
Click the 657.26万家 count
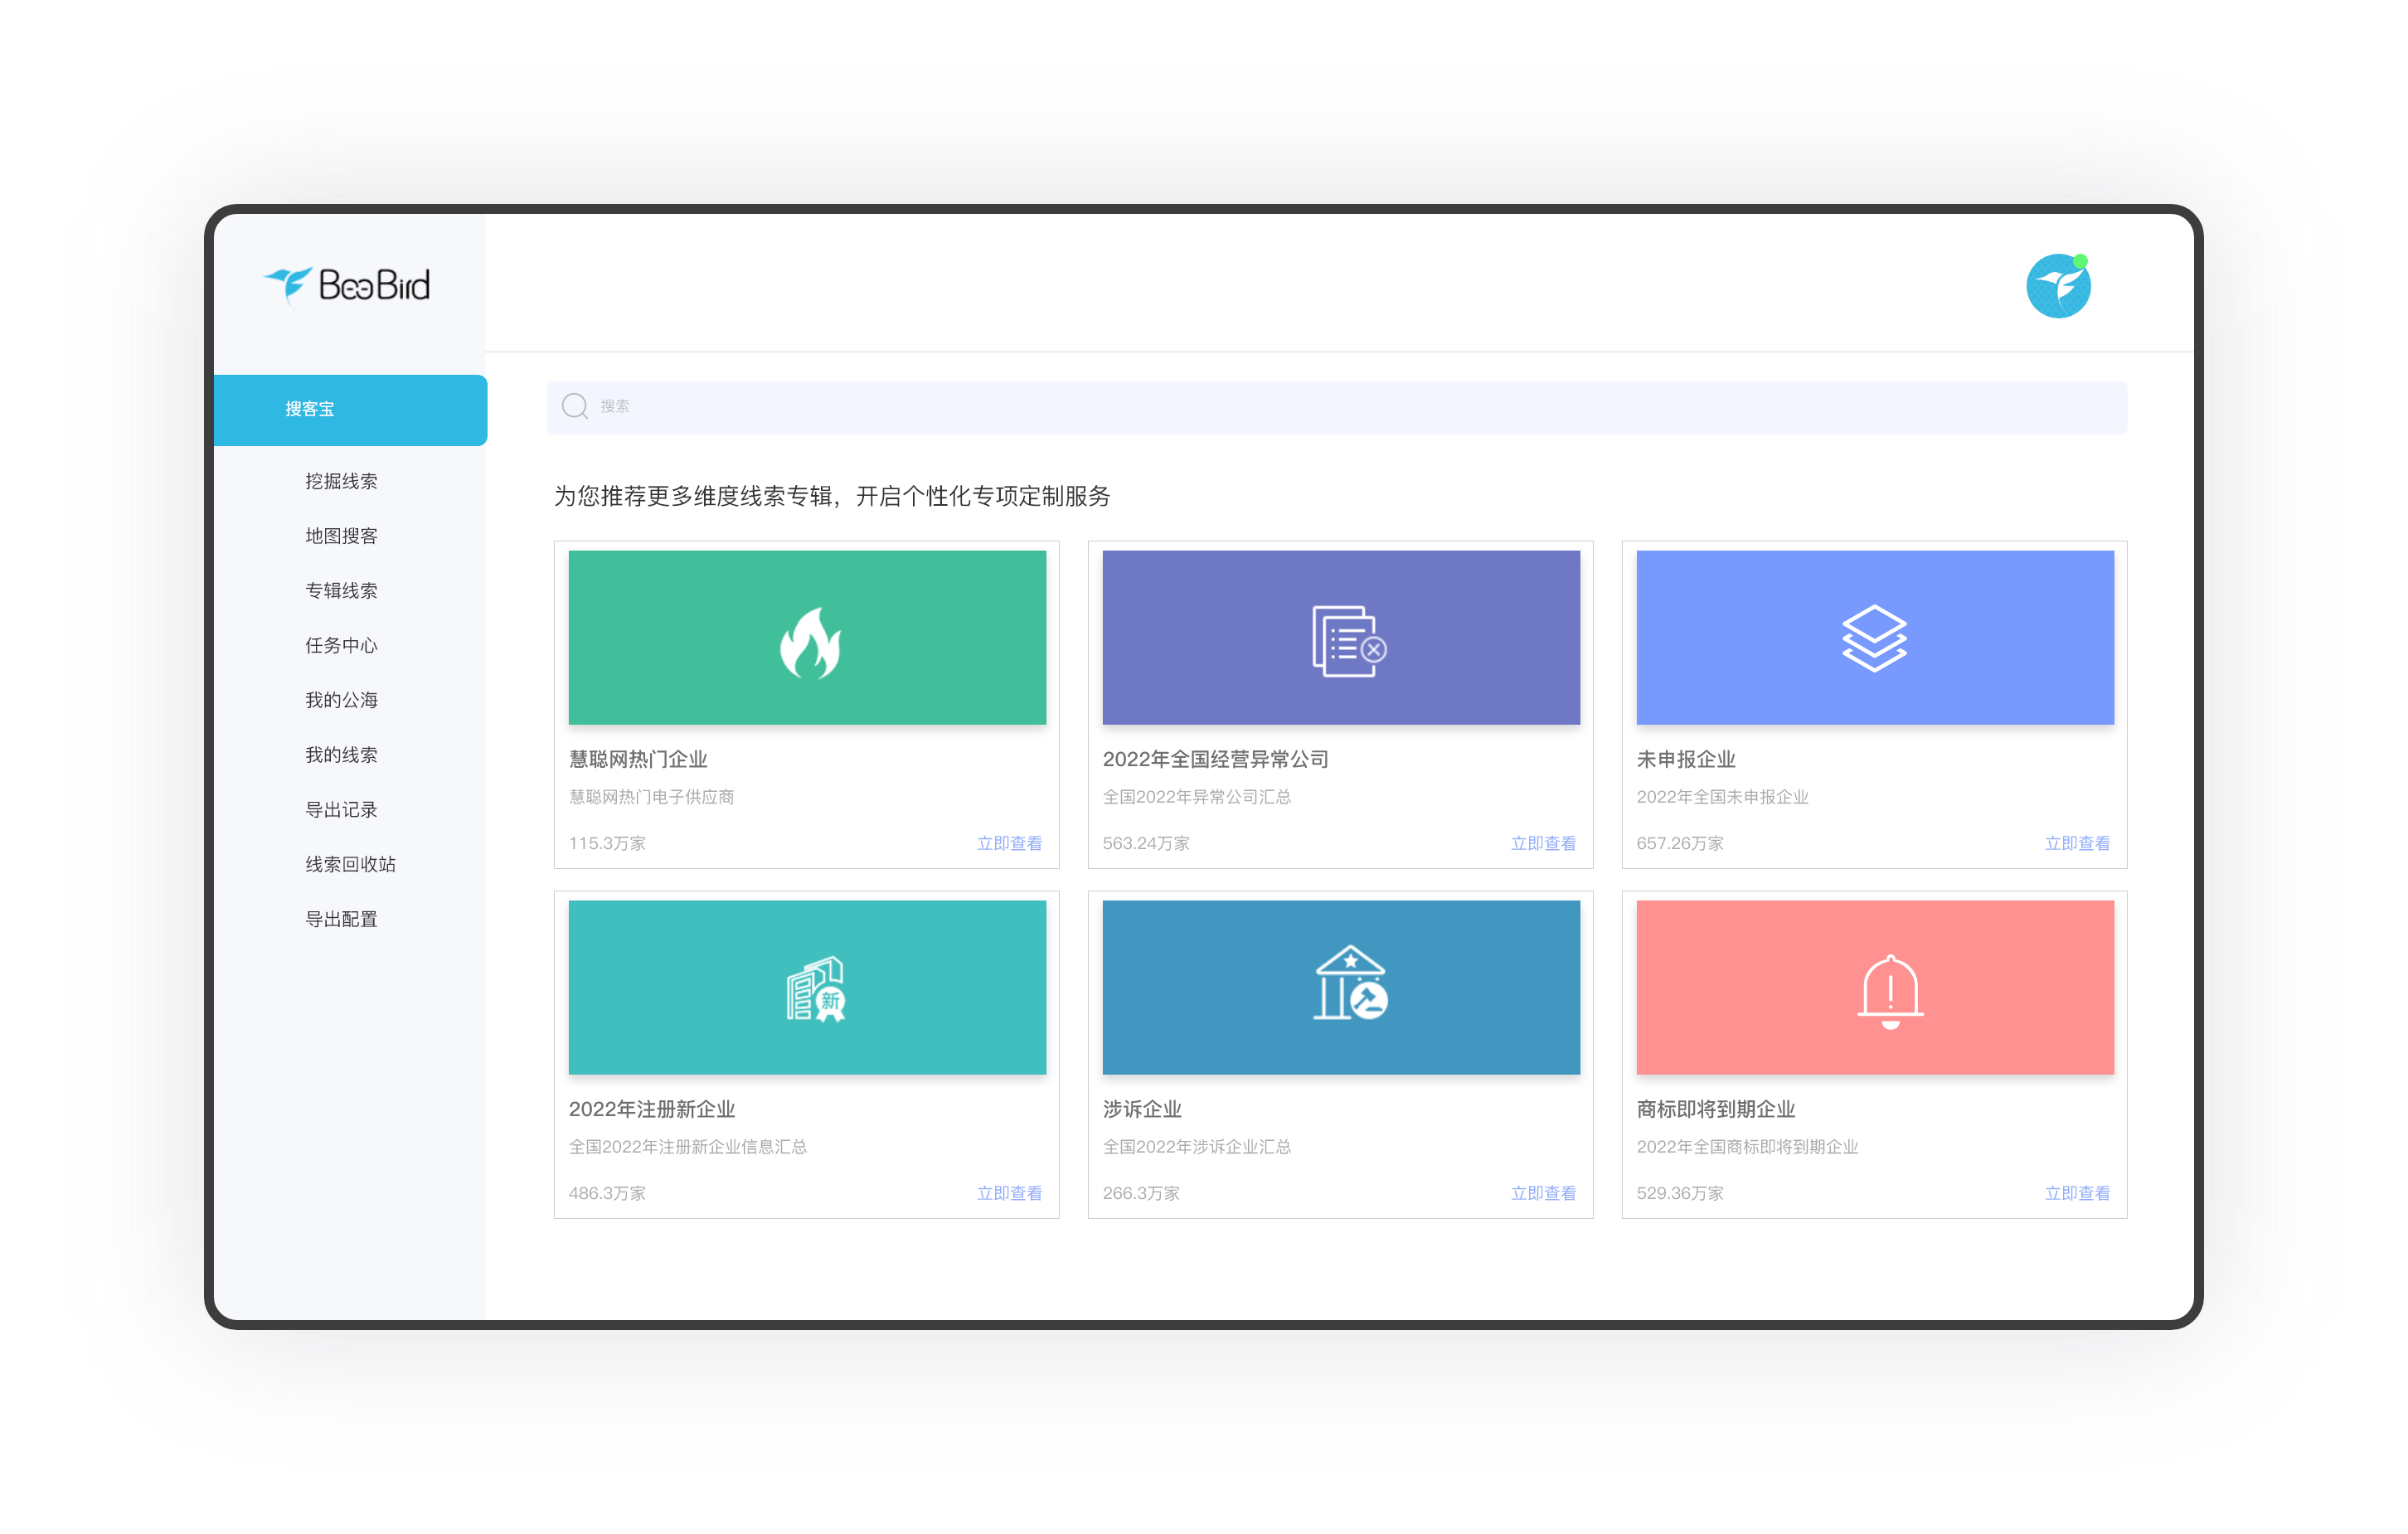tap(1680, 843)
